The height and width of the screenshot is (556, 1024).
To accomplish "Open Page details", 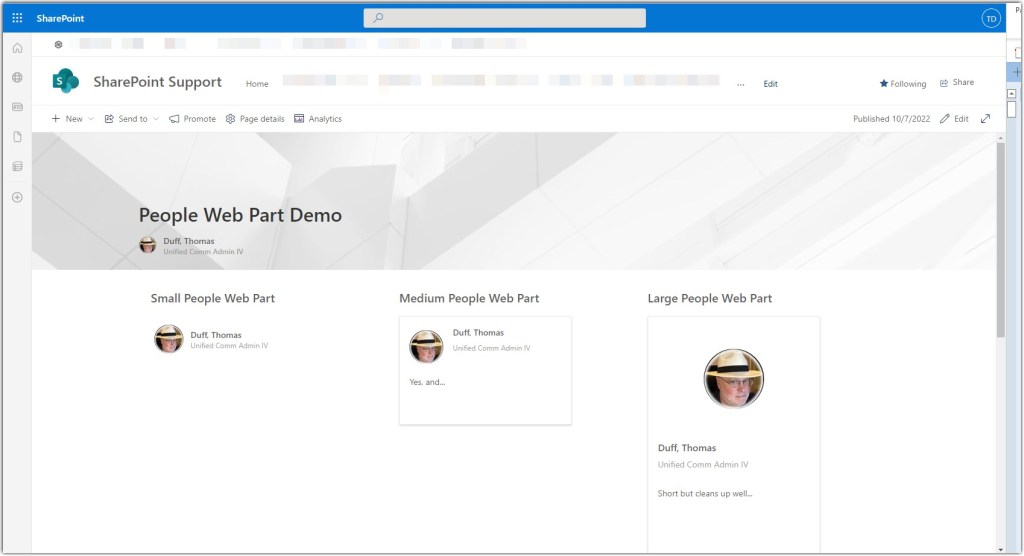I will (x=255, y=119).
